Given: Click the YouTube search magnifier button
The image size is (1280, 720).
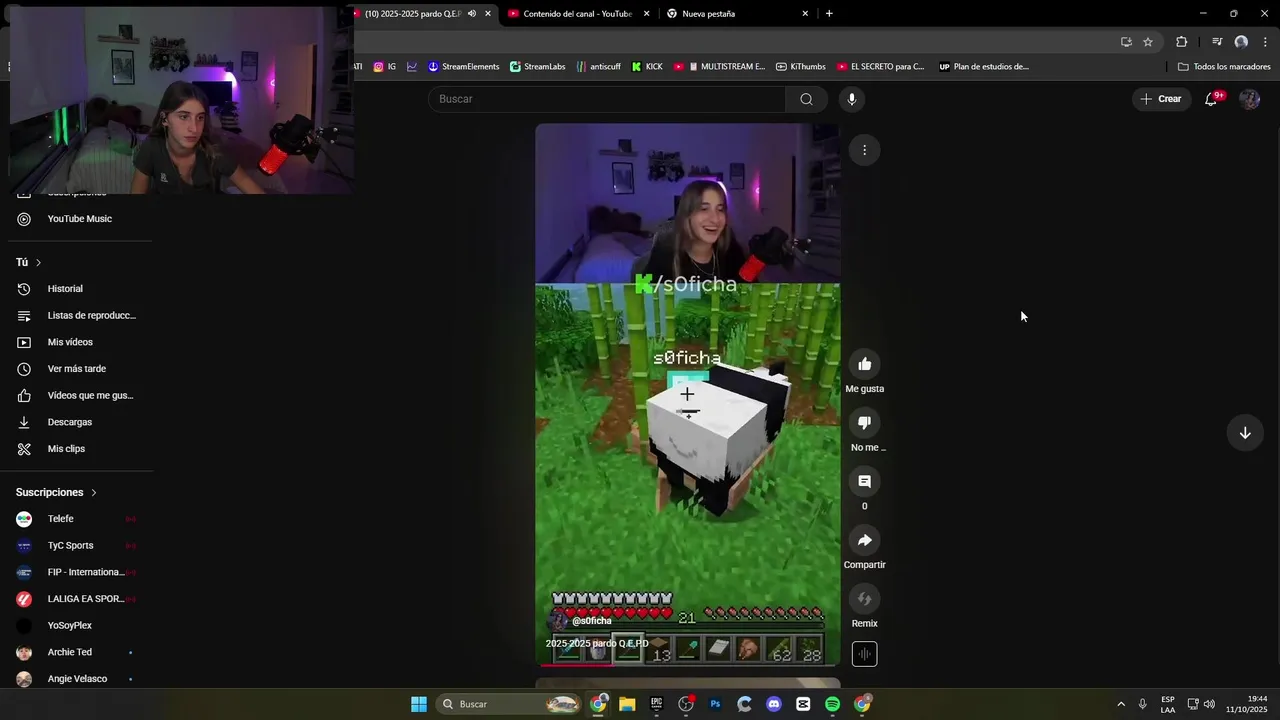Looking at the screenshot, I should [x=806, y=99].
